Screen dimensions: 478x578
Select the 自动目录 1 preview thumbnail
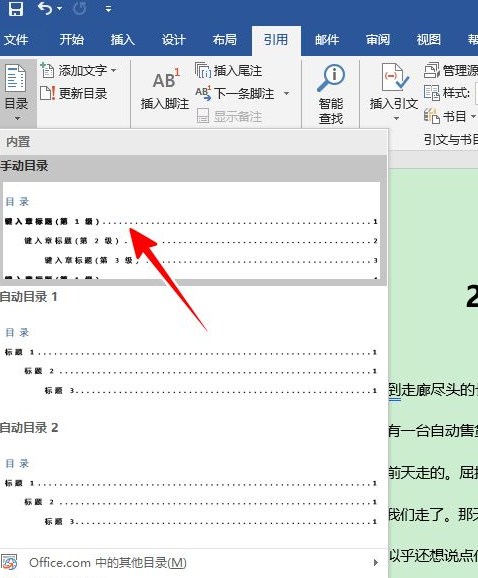point(191,361)
